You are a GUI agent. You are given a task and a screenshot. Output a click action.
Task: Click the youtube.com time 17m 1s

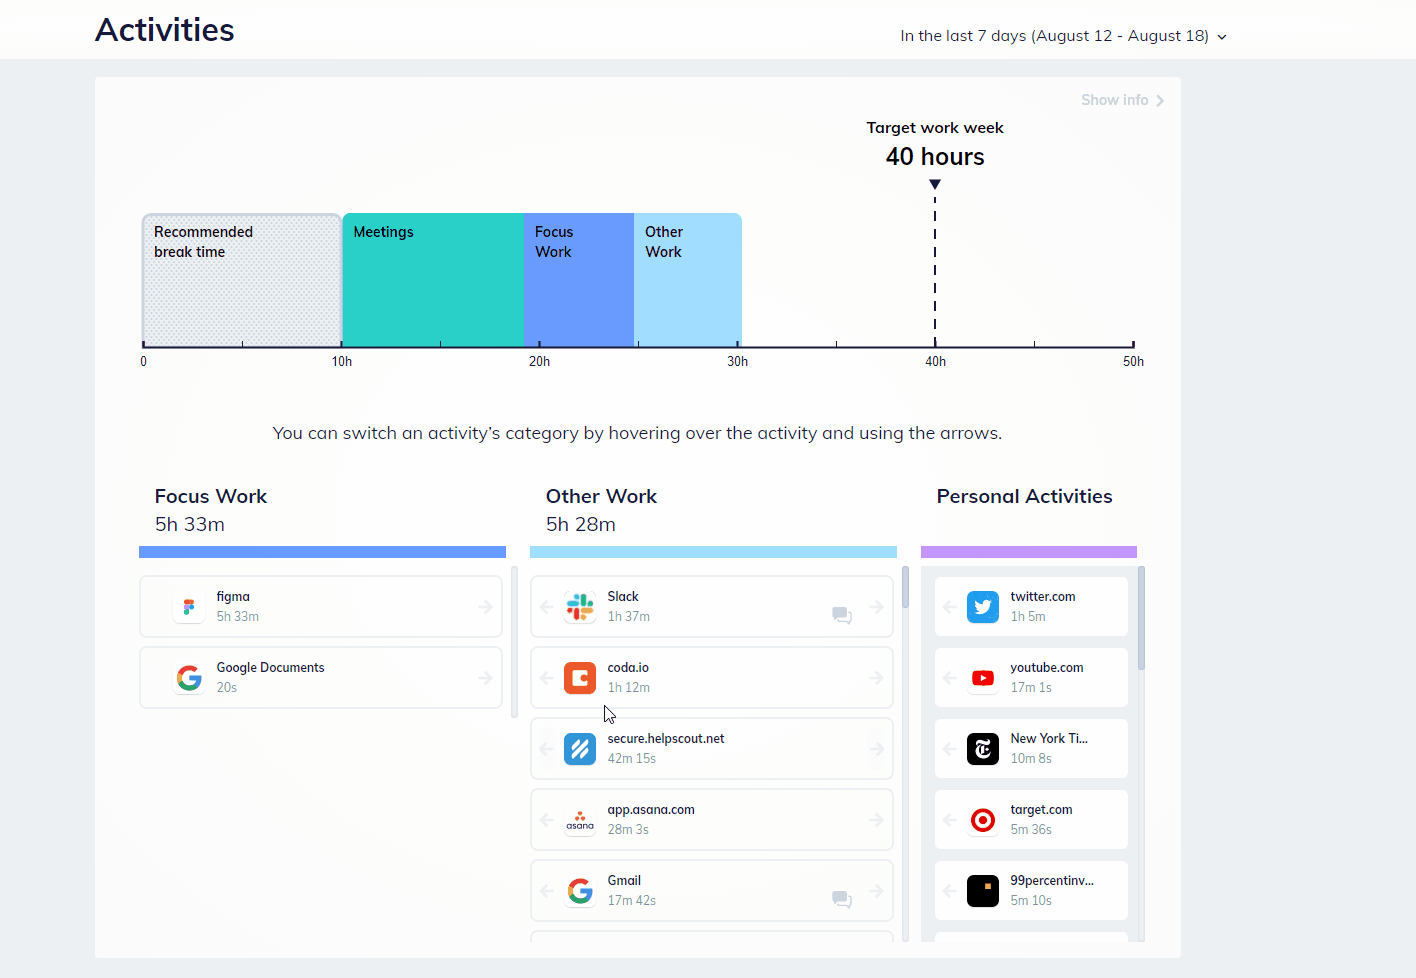pyautogui.click(x=1031, y=688)
